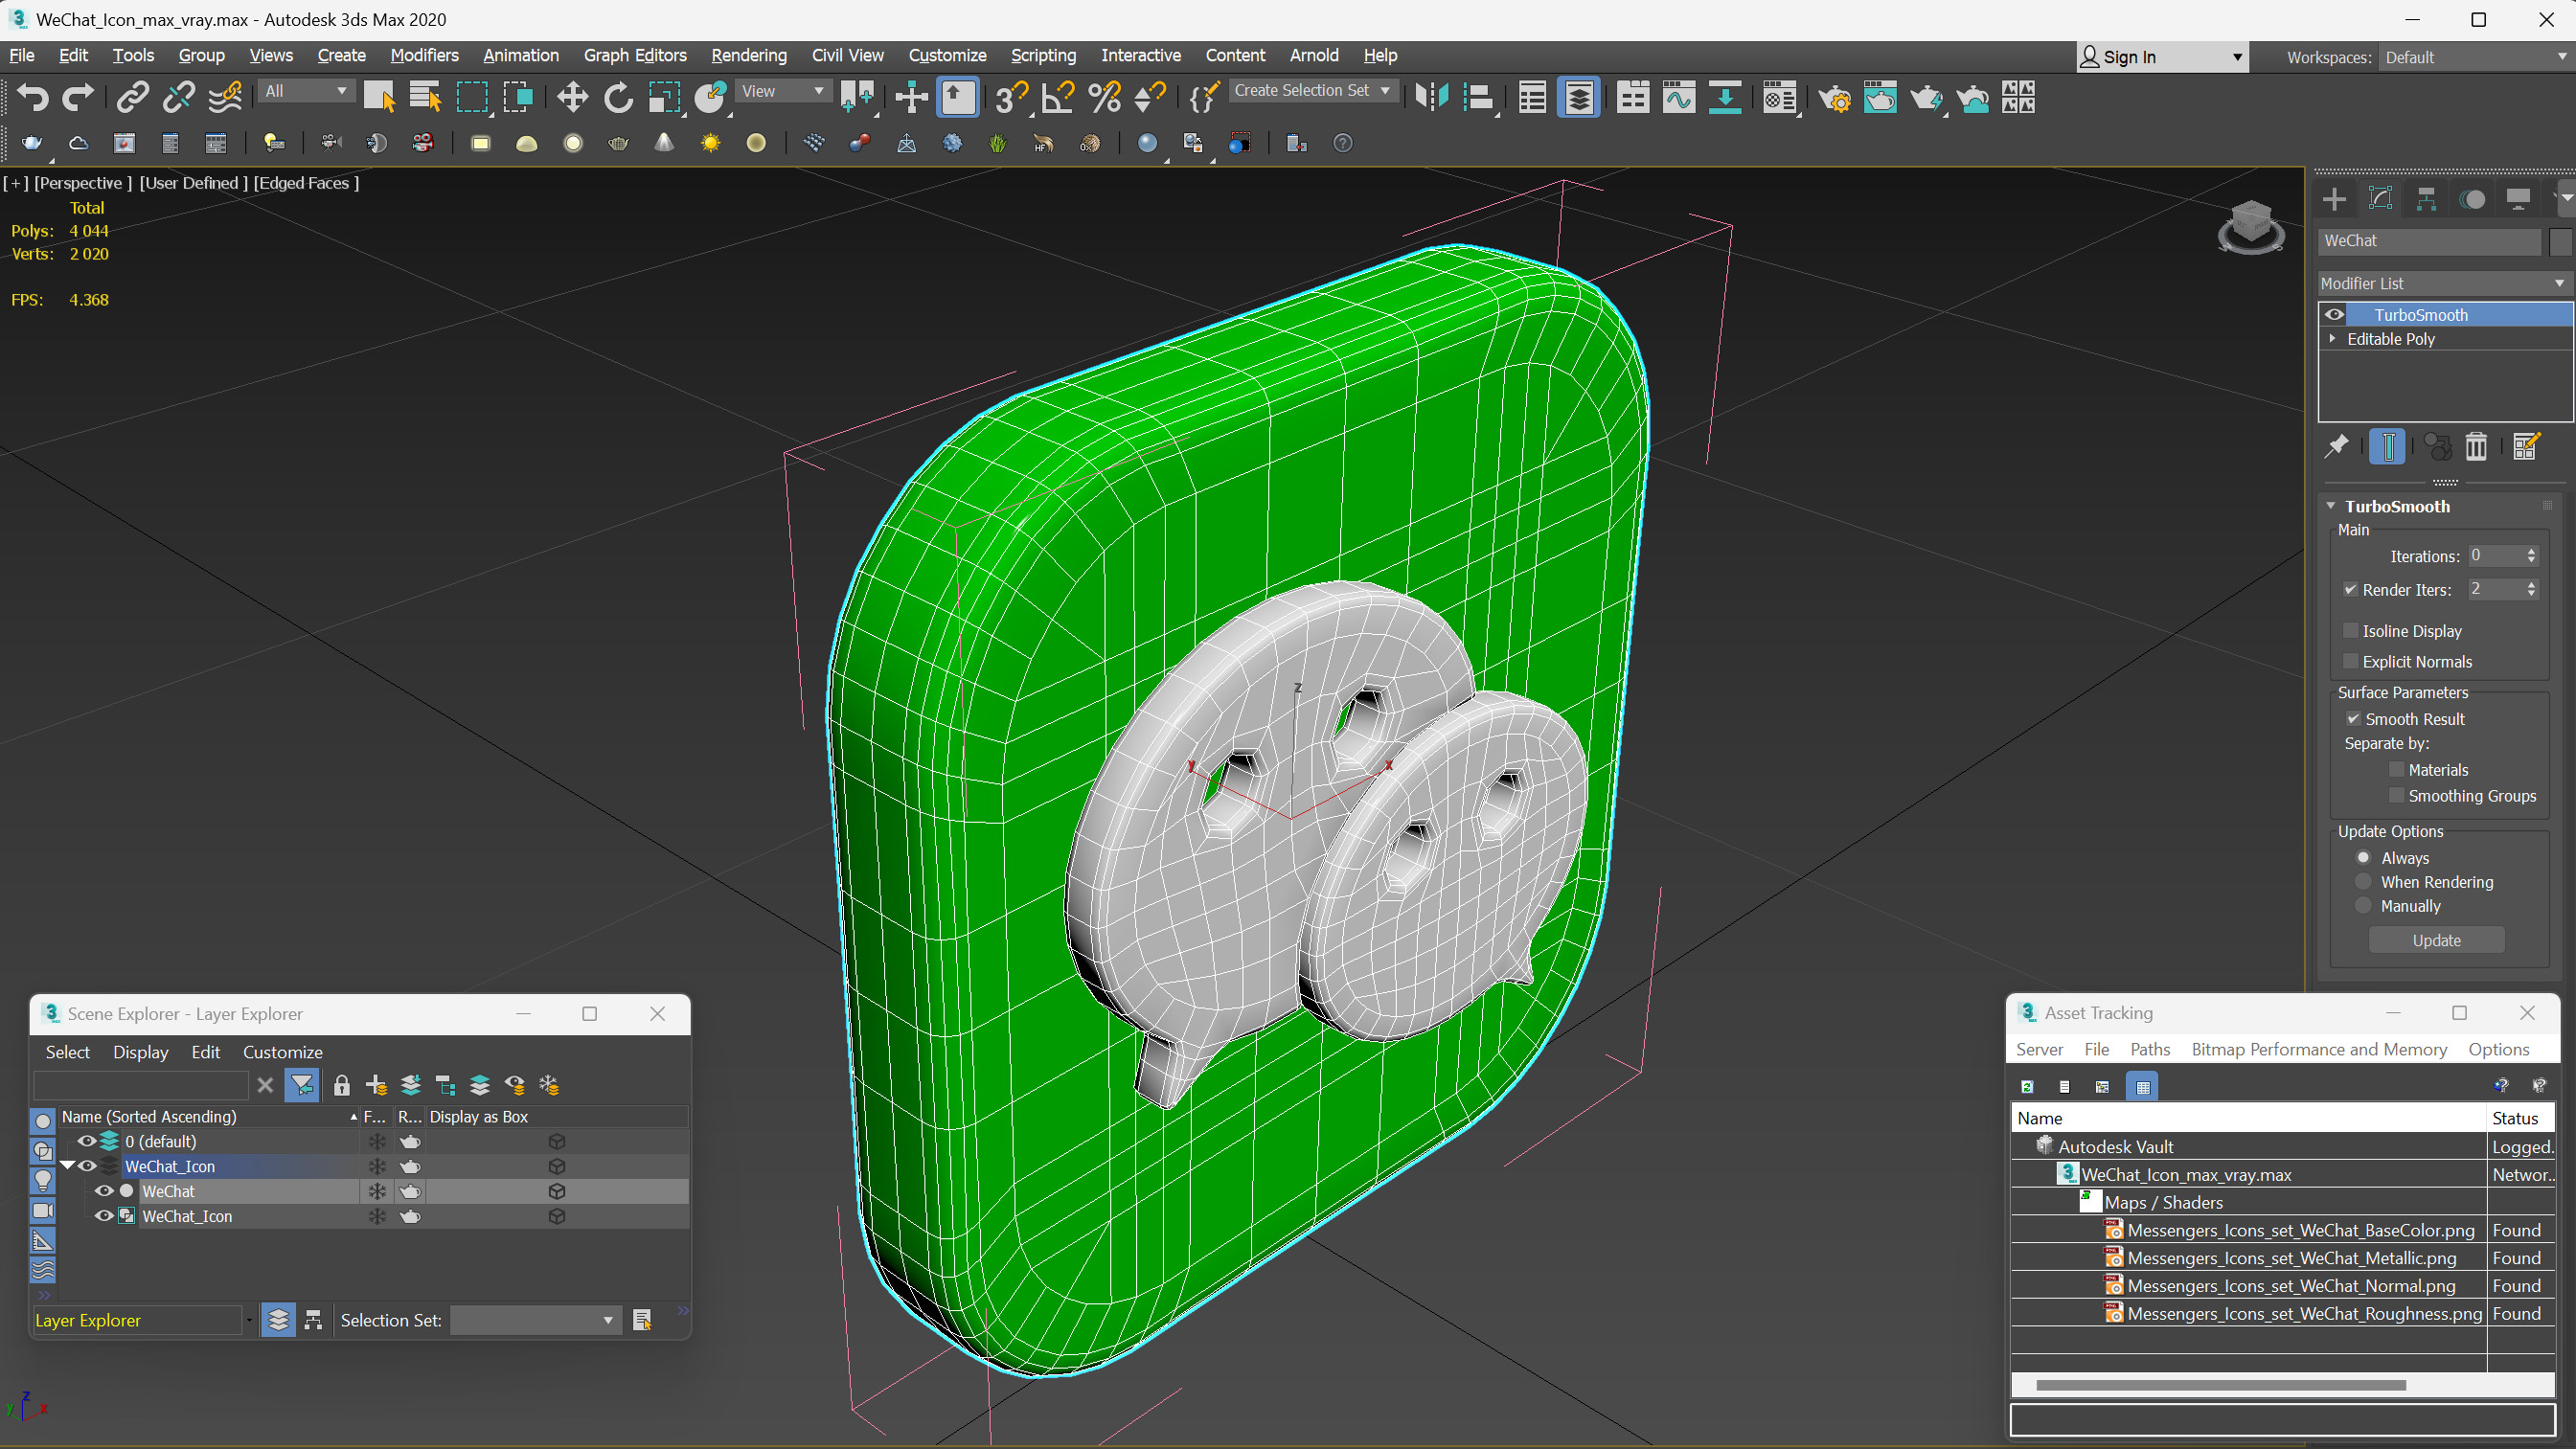Viewport: 2576px width, 1449px height.
Task: Click the Update button
Action: click(2436, 941)
